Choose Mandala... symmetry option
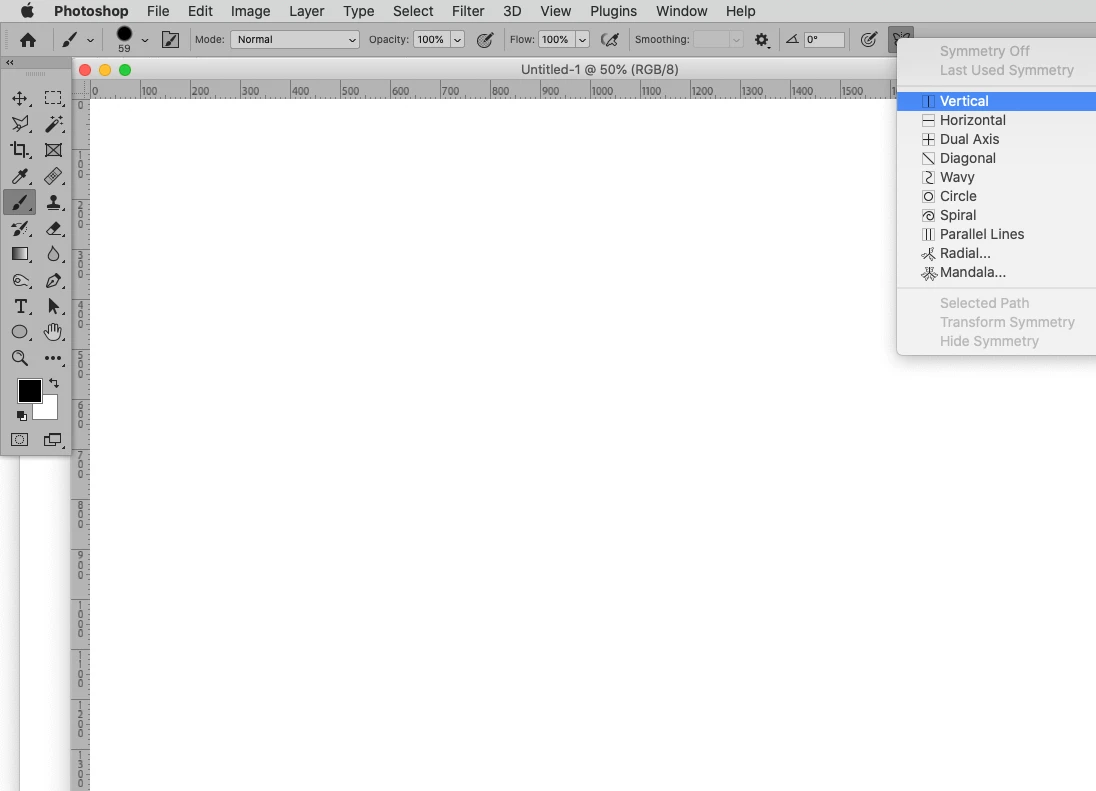Image resolution: width=1096 pixels, height=791 pixels. pyautogui.click(x=996, y=273)
